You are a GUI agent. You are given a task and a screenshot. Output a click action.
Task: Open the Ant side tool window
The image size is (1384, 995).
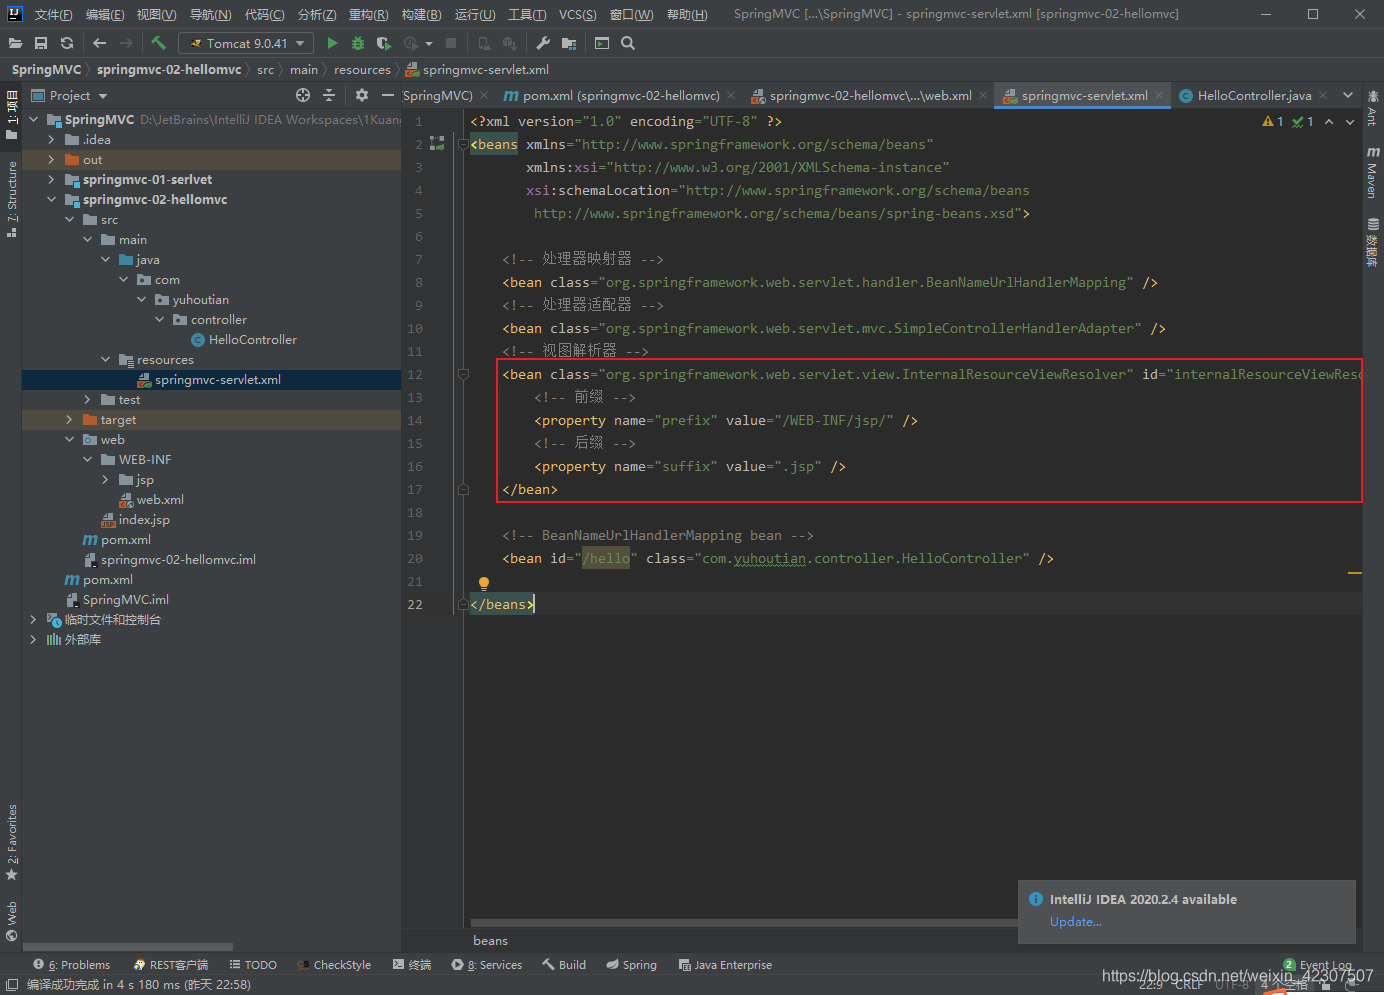1373,109
